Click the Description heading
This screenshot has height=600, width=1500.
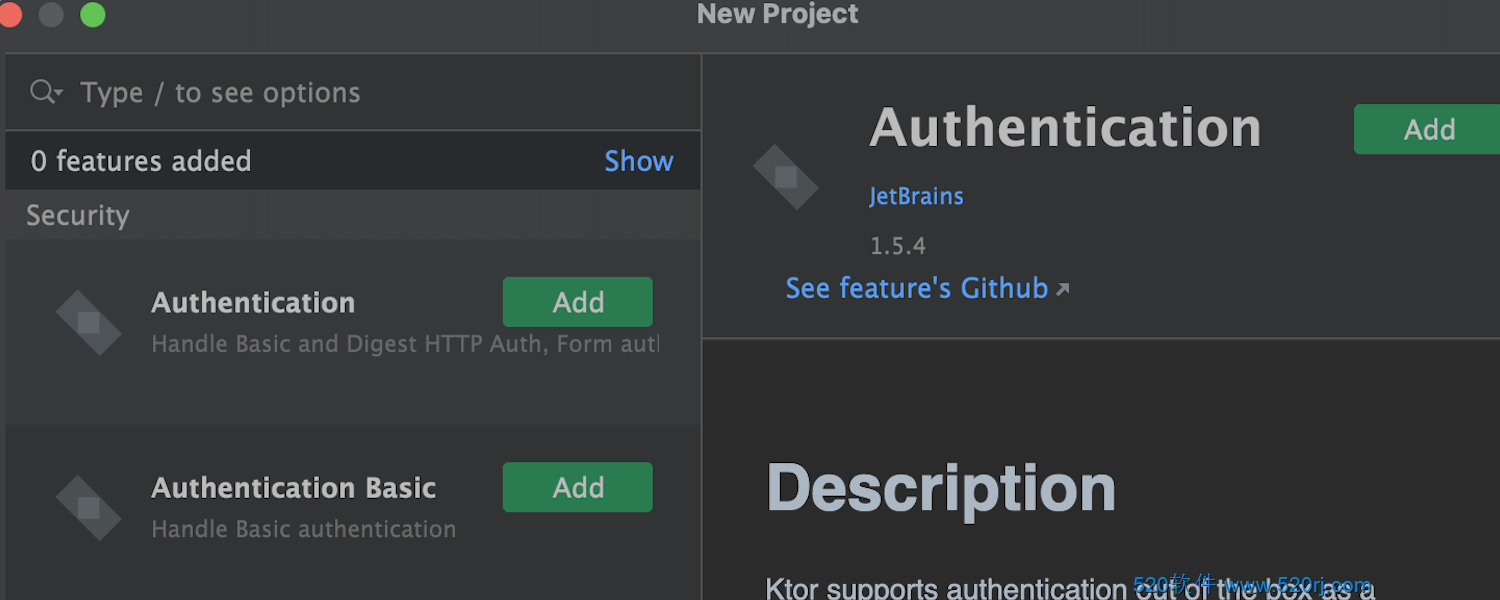coord(941,489)
